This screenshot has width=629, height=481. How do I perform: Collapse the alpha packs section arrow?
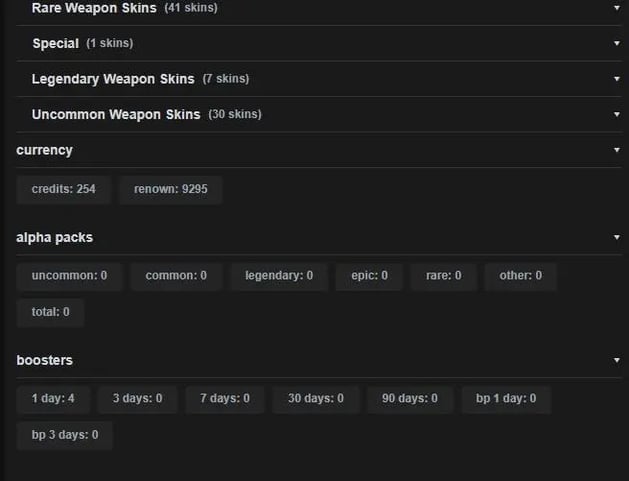point(617,237)
